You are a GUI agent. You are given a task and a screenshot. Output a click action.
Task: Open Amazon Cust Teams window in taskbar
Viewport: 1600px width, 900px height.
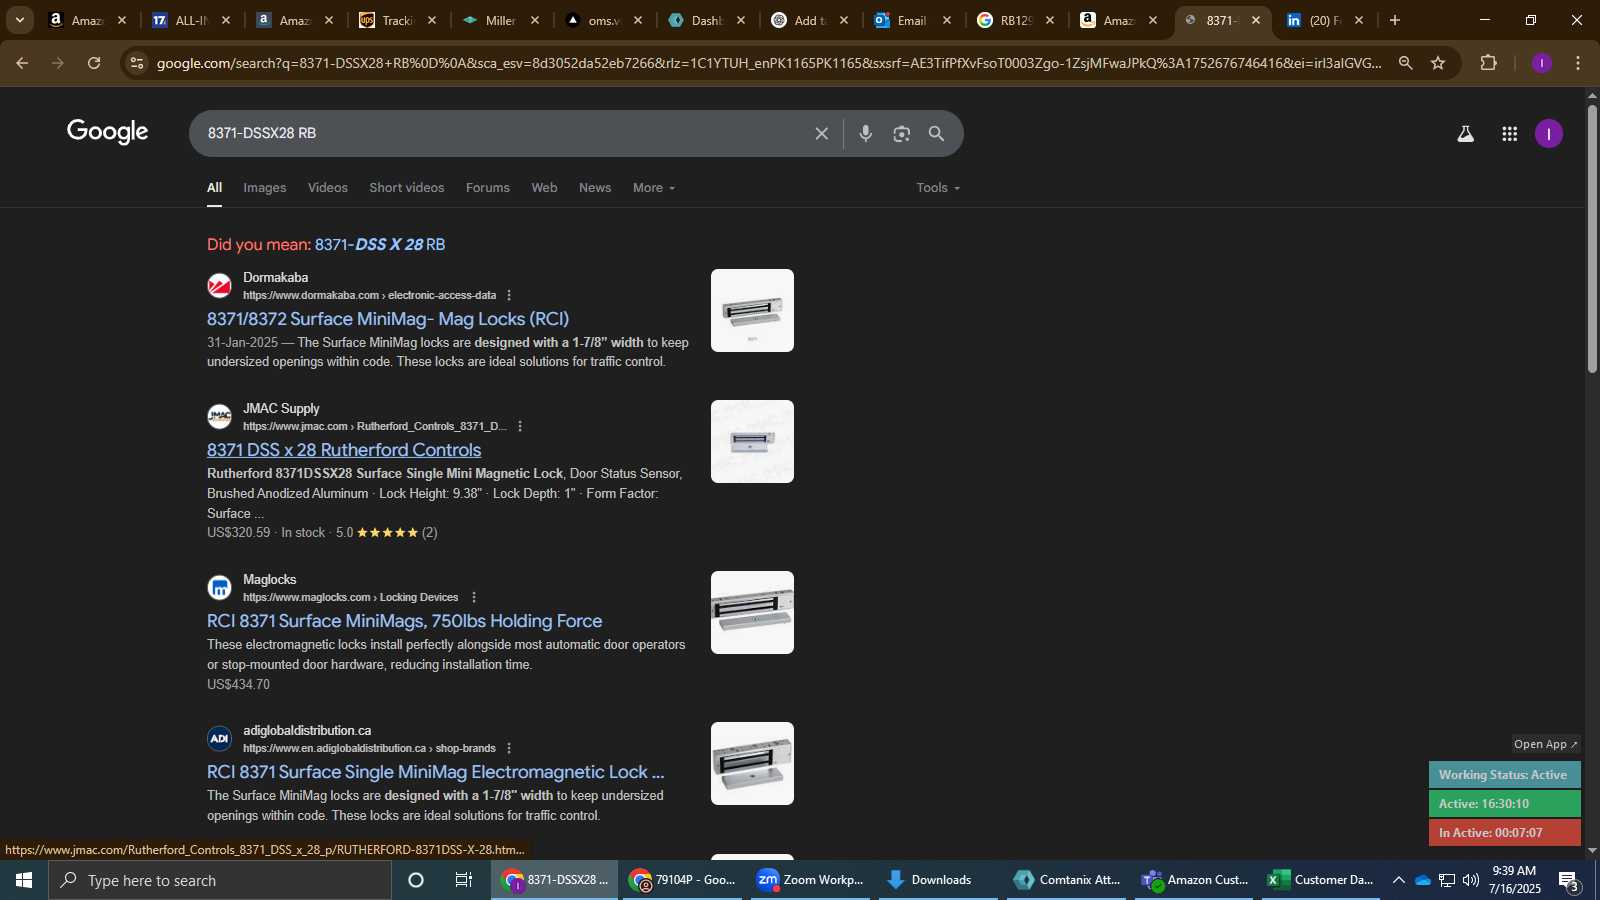[1195, 880]
